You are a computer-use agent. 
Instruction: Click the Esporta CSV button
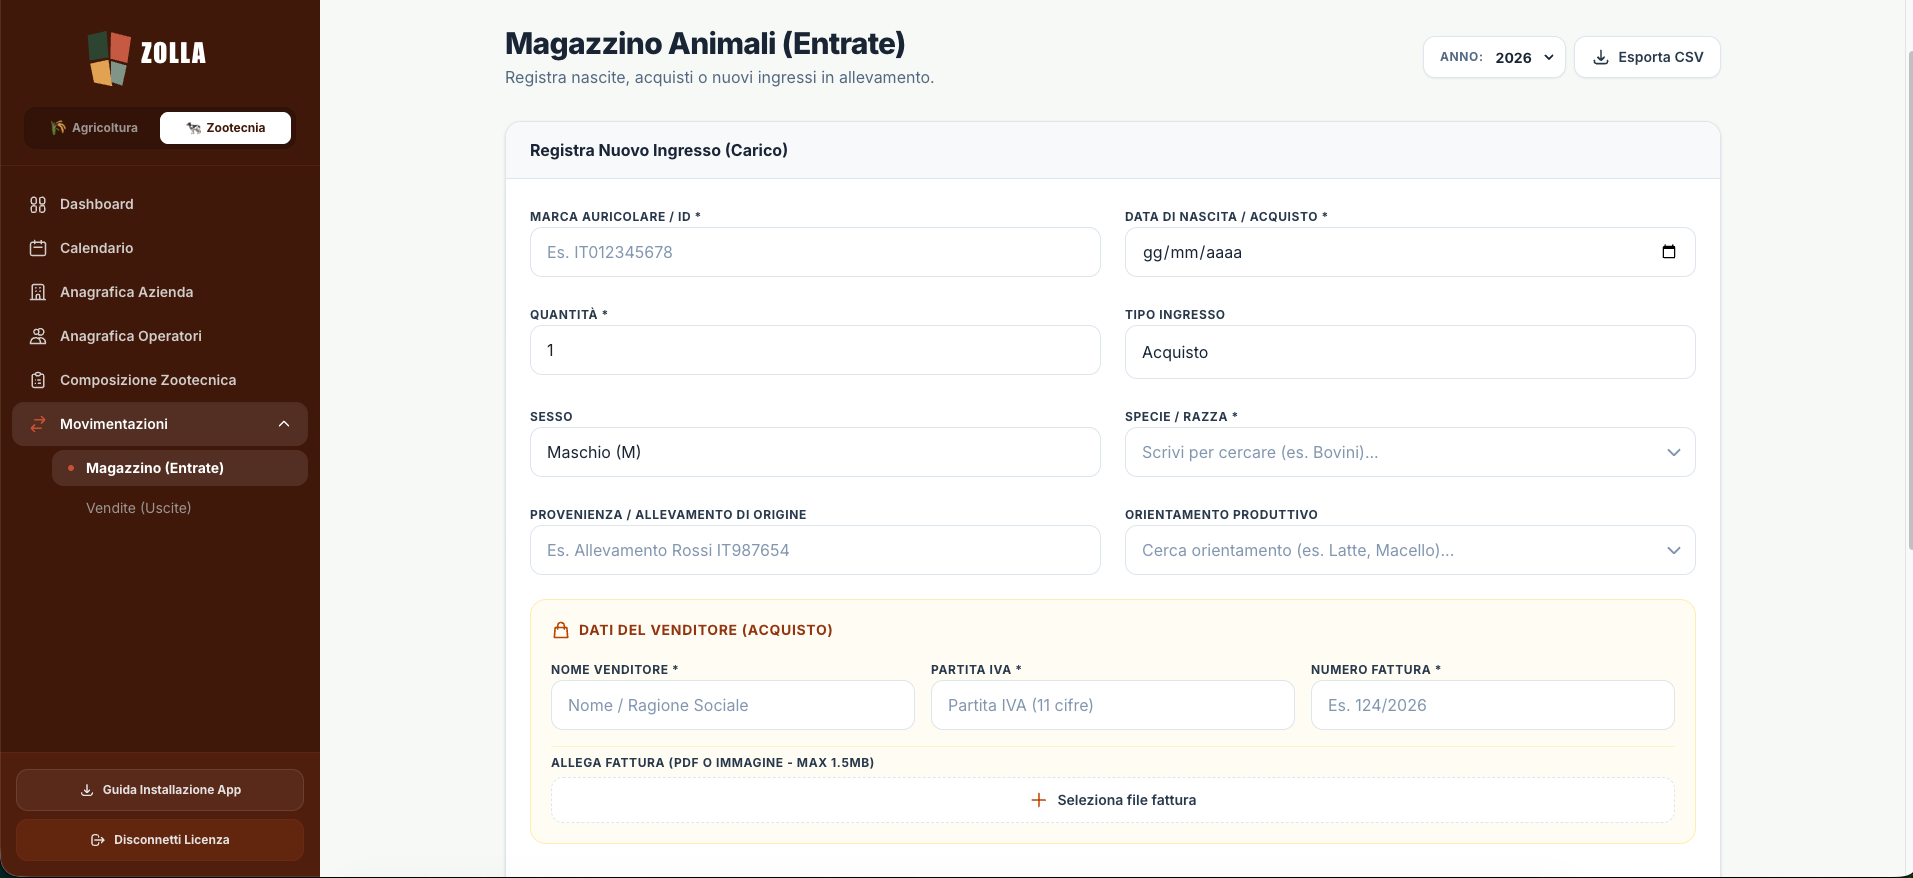[x=1647, y=57]
